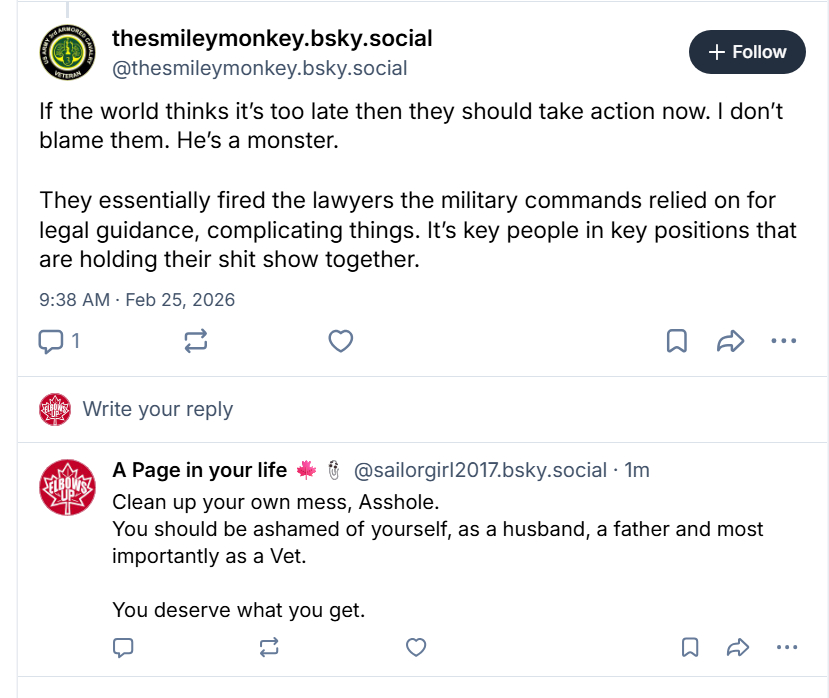829x698 pixels.
Task: Reply to thesmileymonkey's main post
Action: (51, 341)
